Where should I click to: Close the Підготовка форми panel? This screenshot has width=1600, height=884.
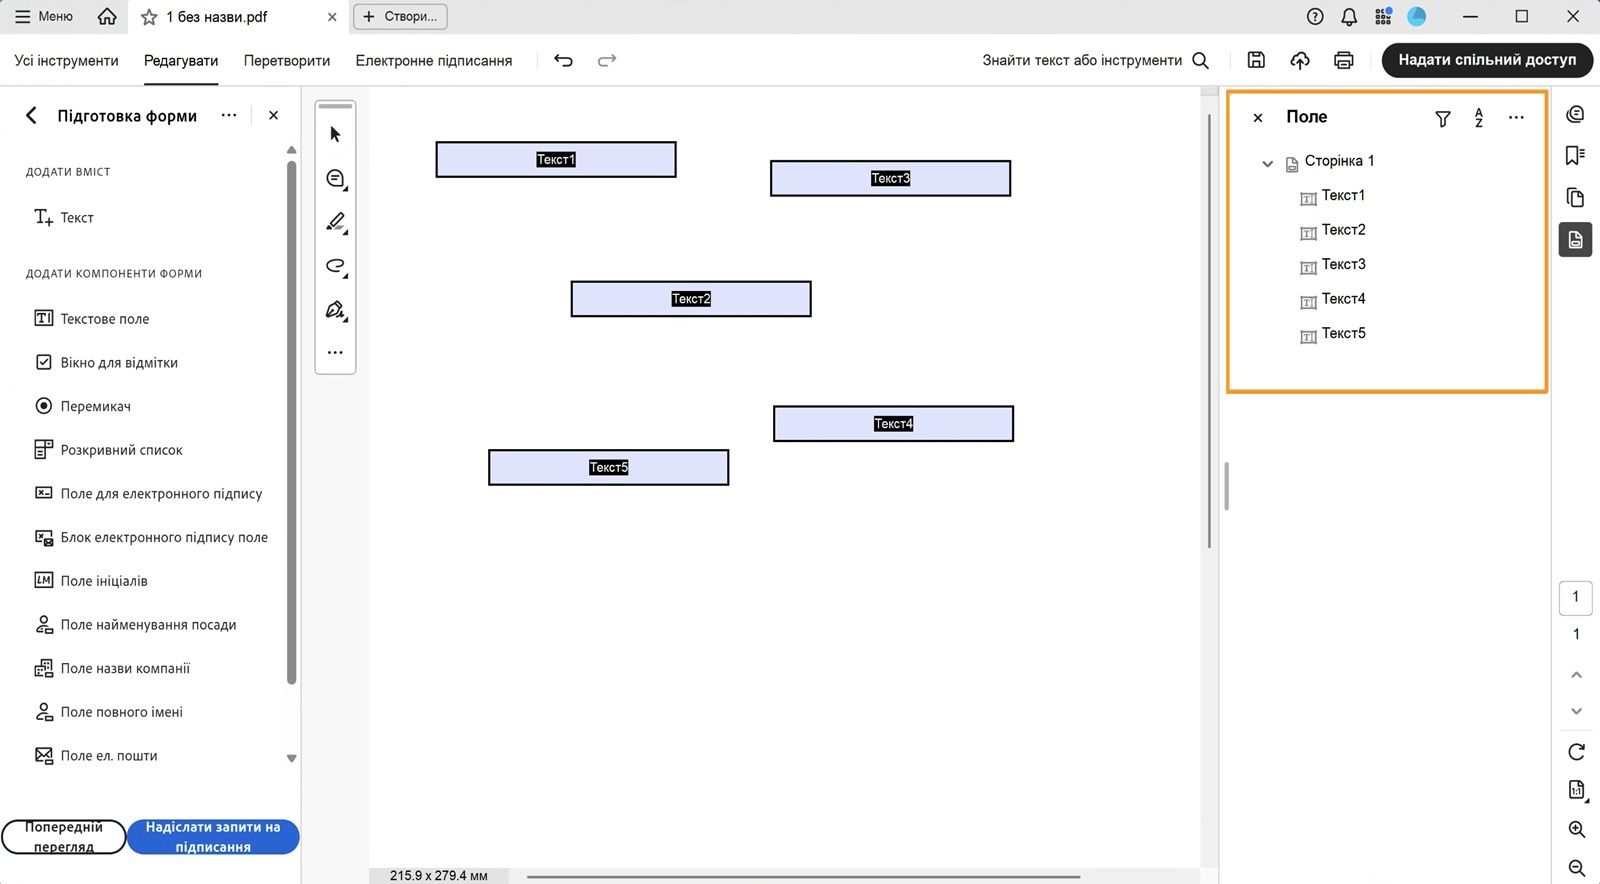pos(273,116)
